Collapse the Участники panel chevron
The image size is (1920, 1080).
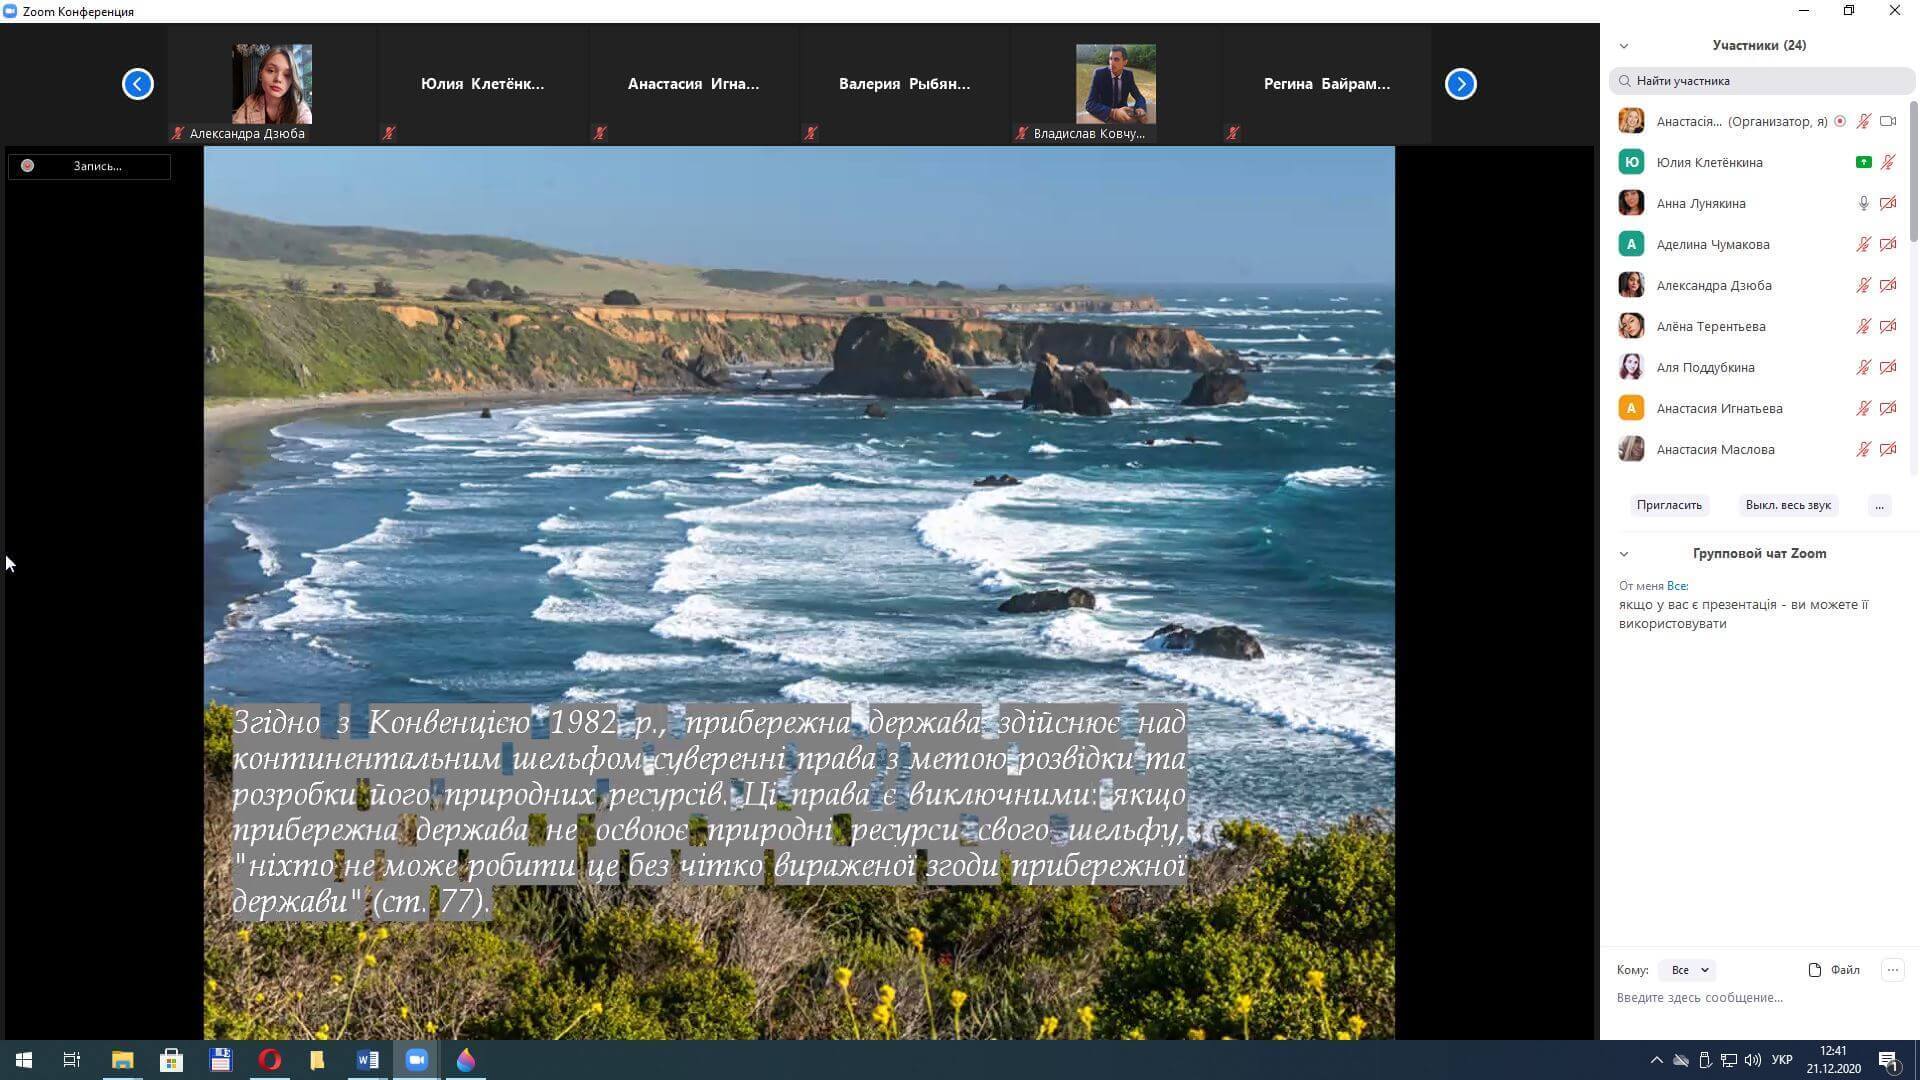[1624, 46]
